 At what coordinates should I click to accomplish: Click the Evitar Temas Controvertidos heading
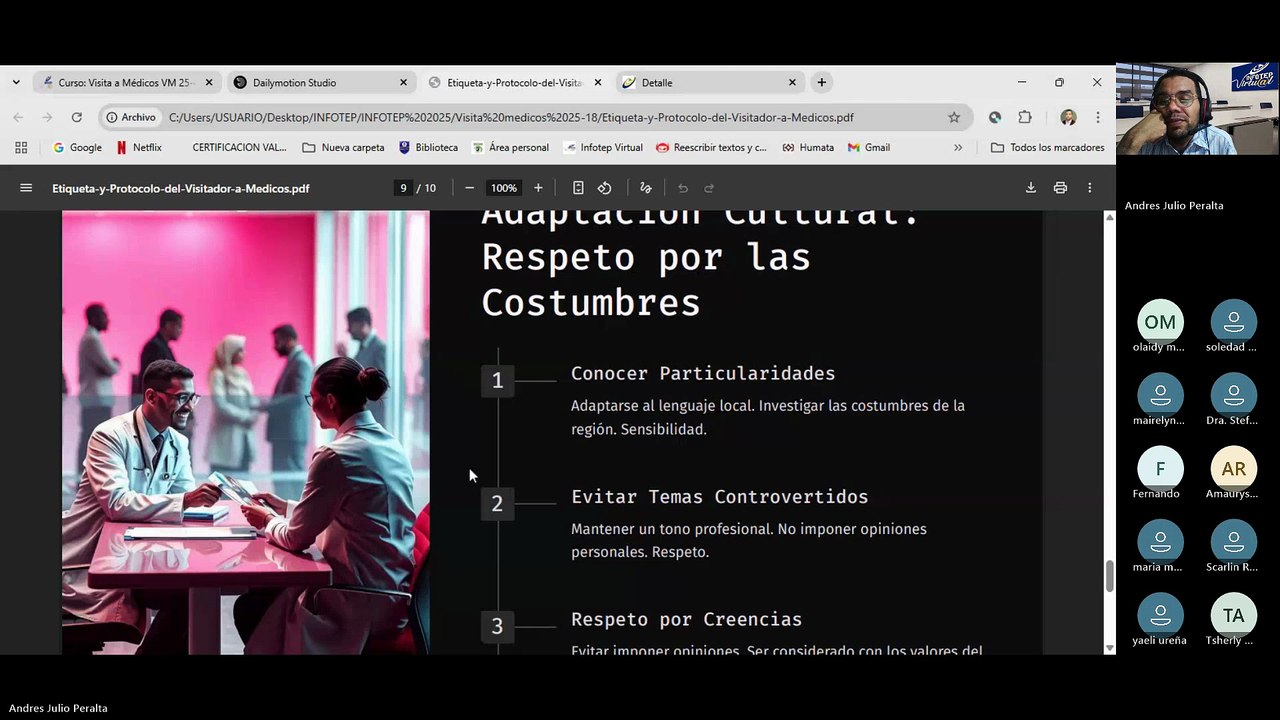tap(719, 497)
